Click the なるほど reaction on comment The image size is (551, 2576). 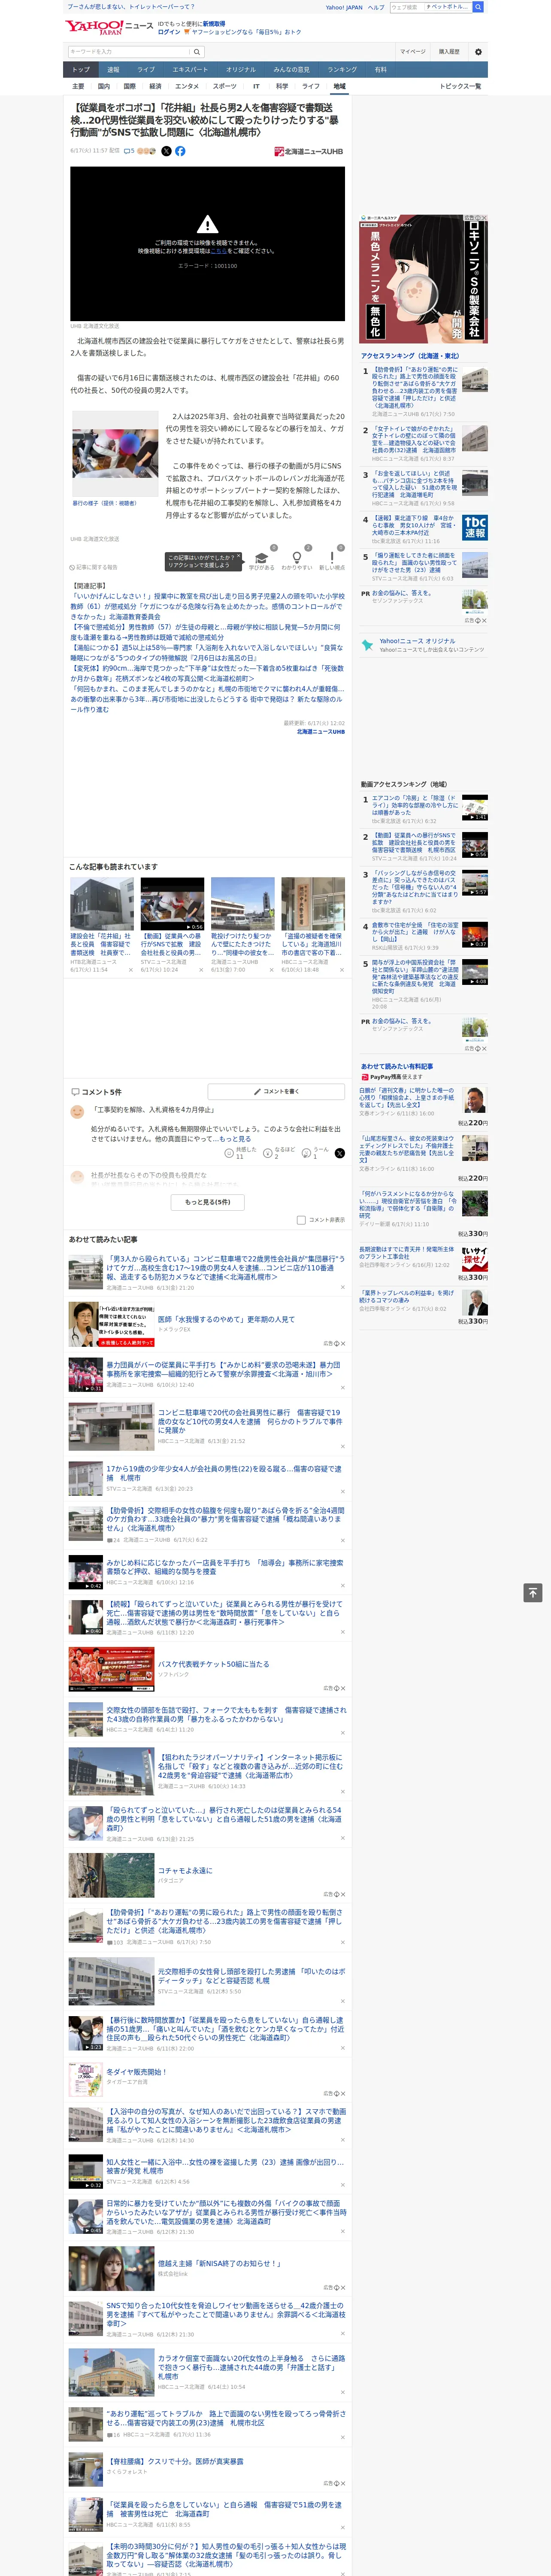278,1153
